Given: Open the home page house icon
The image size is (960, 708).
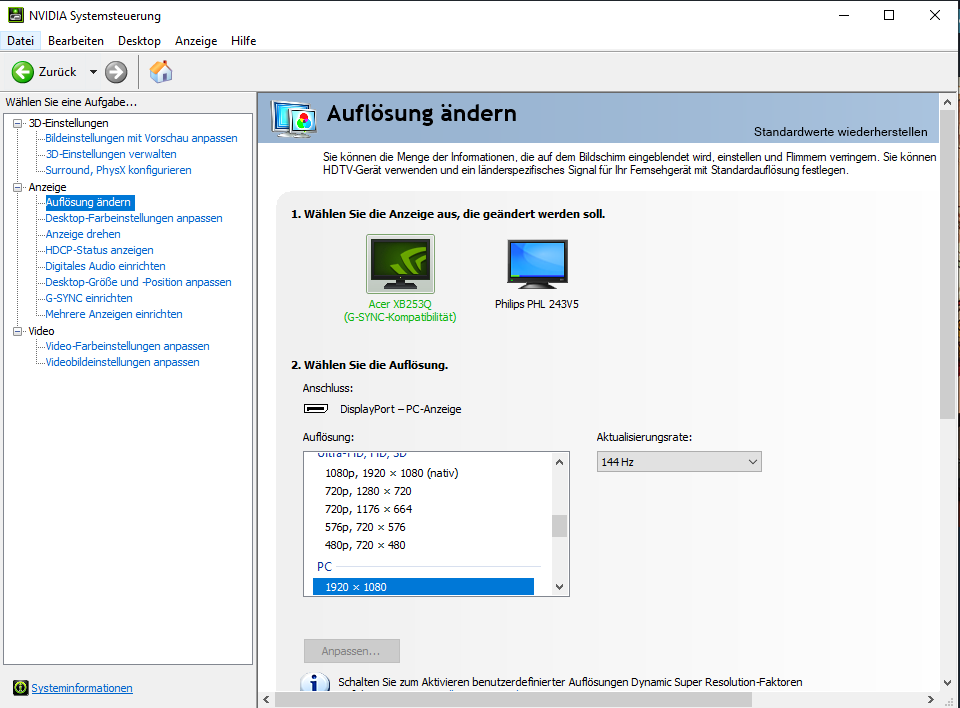Looking at the screenshot, I should pos(161,72).
